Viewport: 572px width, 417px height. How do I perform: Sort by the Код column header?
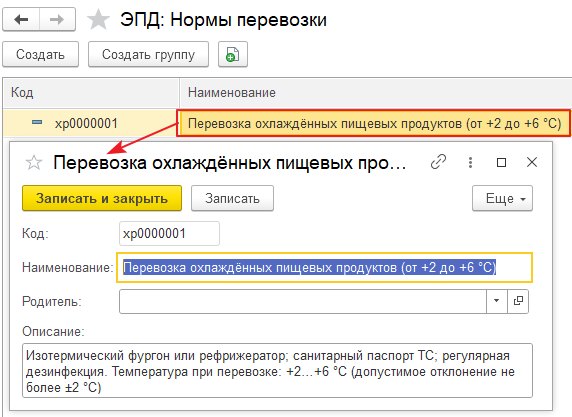tap(90, 92)
